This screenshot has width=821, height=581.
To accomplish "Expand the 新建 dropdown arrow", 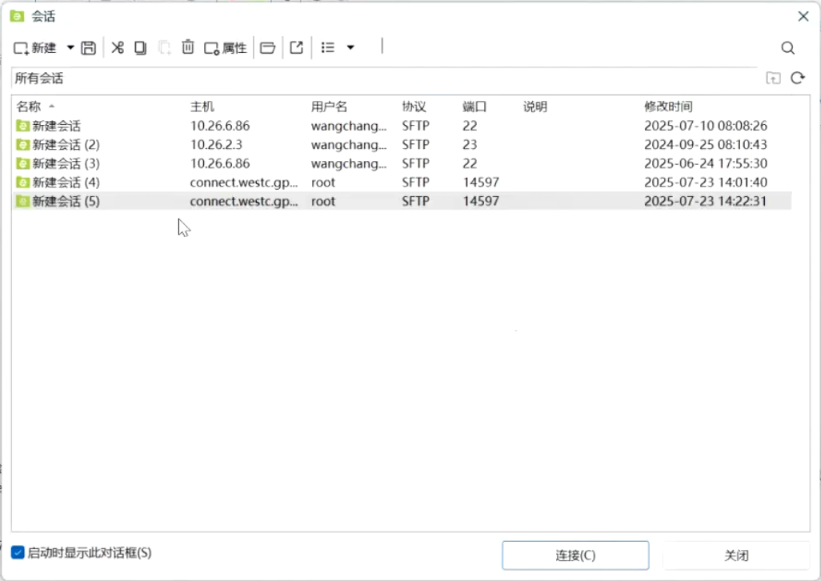I will [70, 48].
